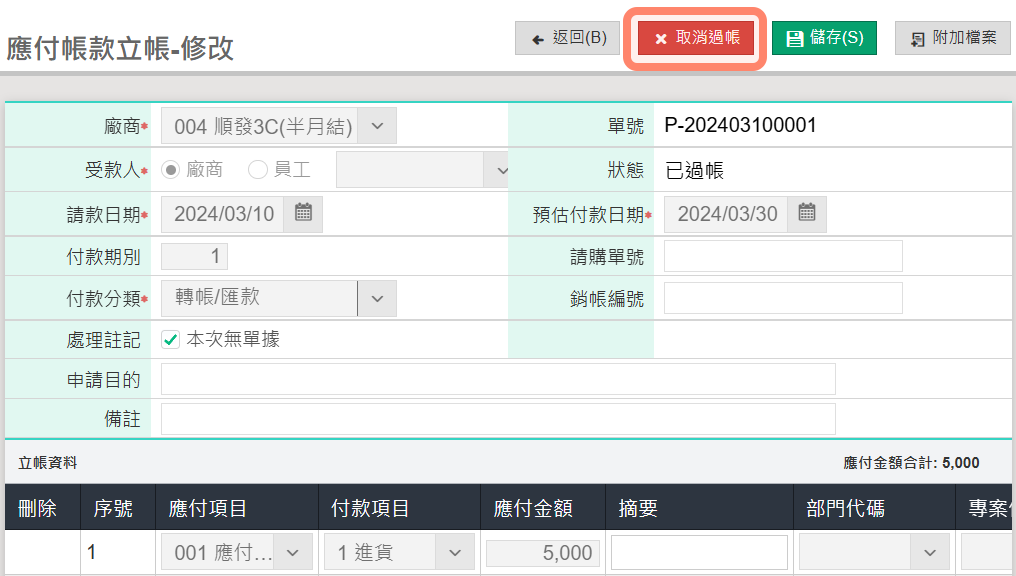The width and height of the screenshot is (1016, 576).
Task: Open the 預估付款日期 calendar picker icon
Action: pyautogui.click(x=807, y=213)
